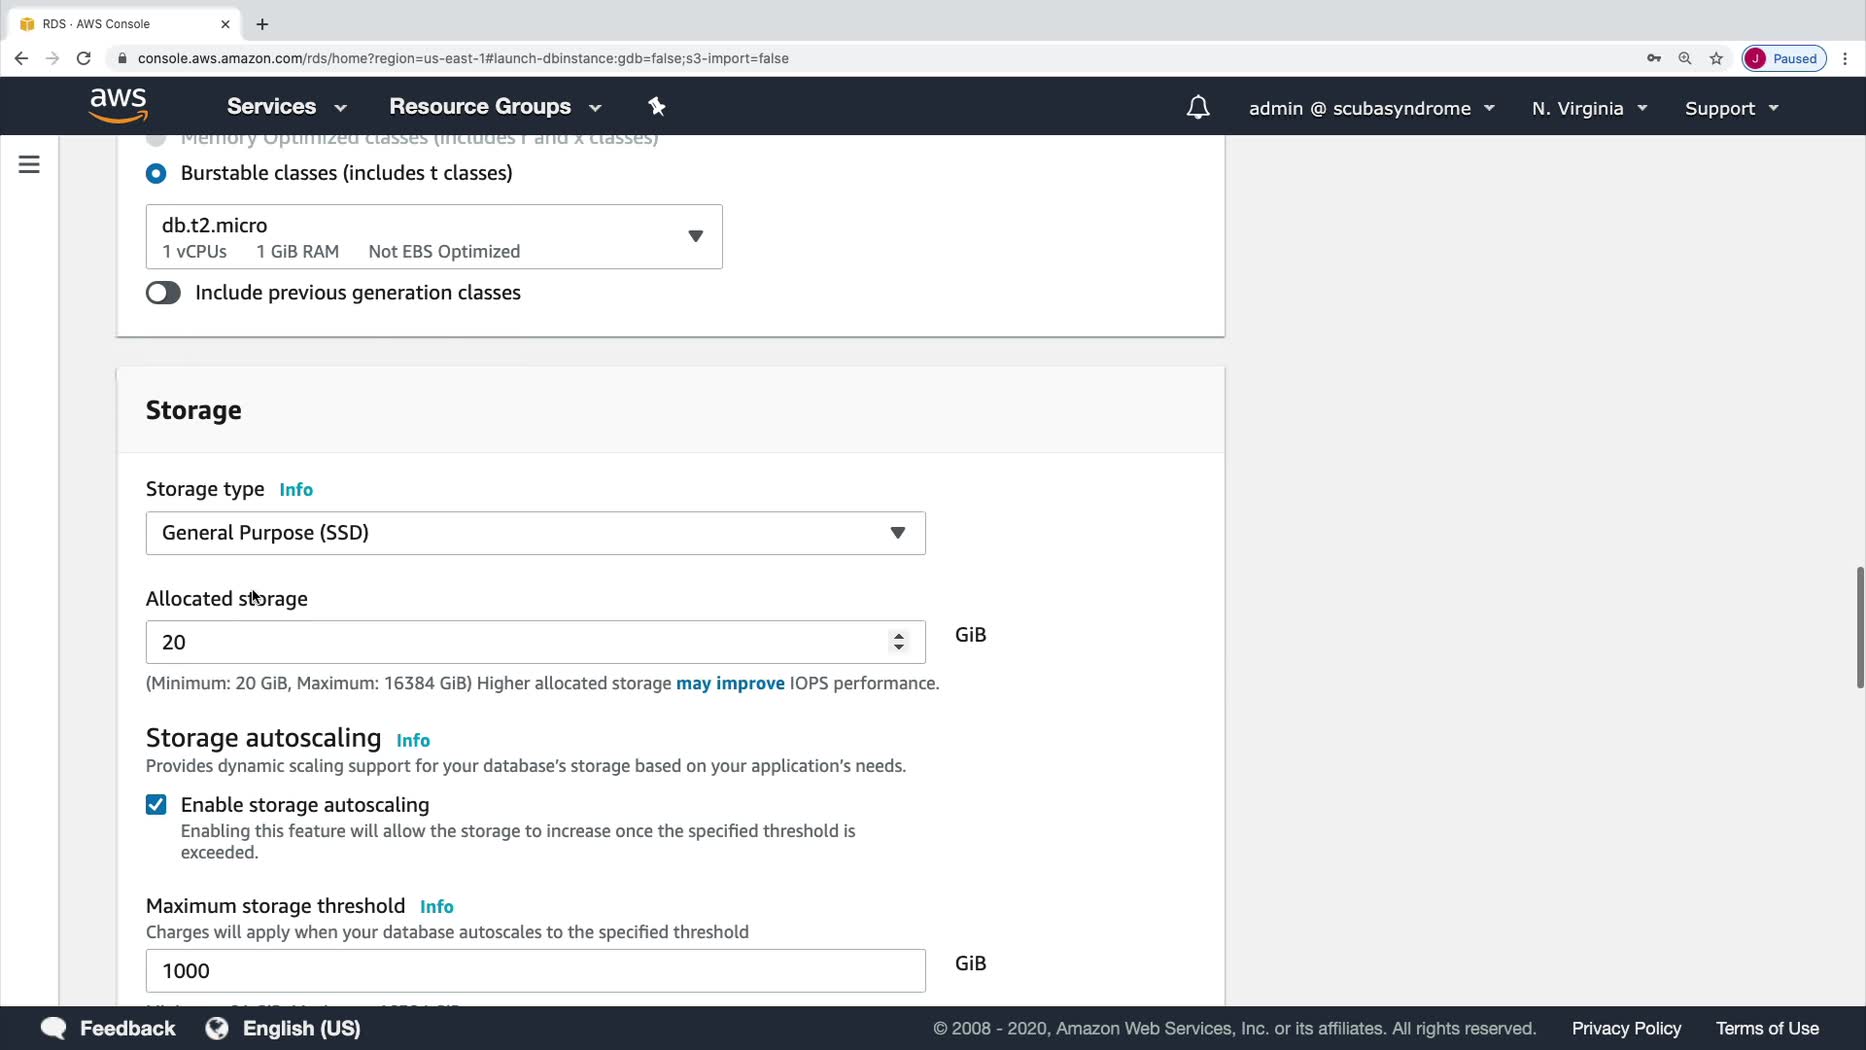Click the pin shortcuts icon

pyautogui.click(x=657, y=106)
